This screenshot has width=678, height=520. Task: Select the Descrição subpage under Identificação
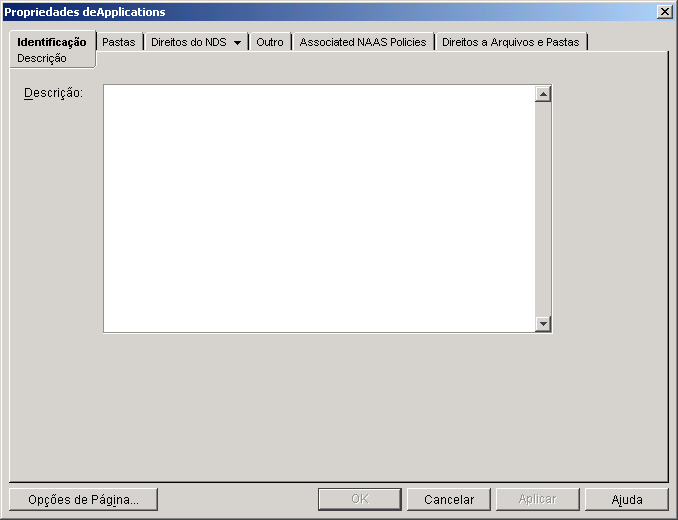42,58
